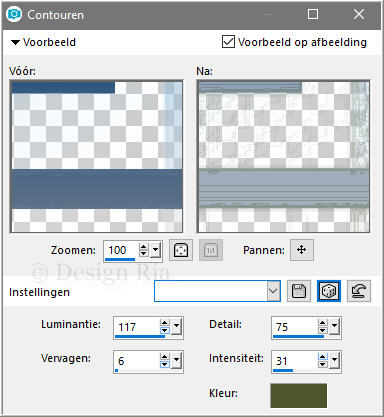Viewport: 384px width, 417px height.
Task: Open the Luminantie slider dropdown arrow
Action: click(x=176, y=327)
